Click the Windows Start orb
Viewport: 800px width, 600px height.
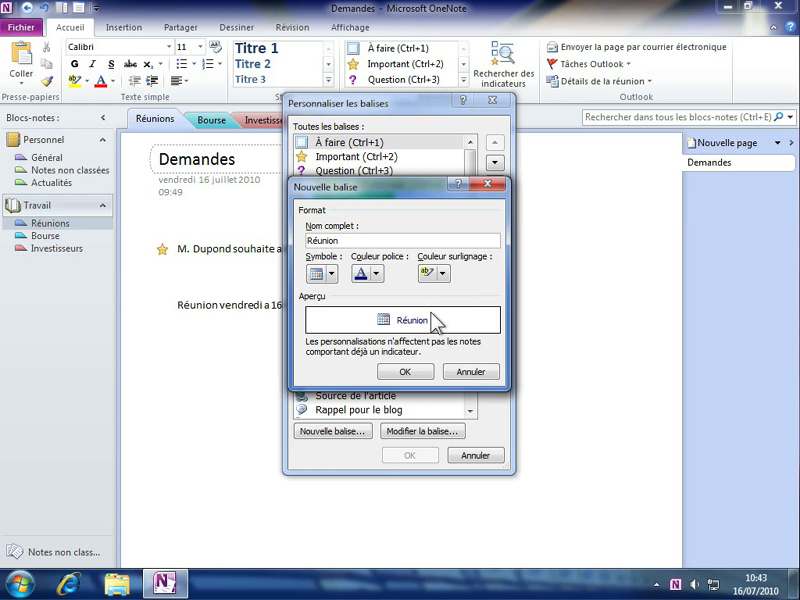(x=20, y=584)
